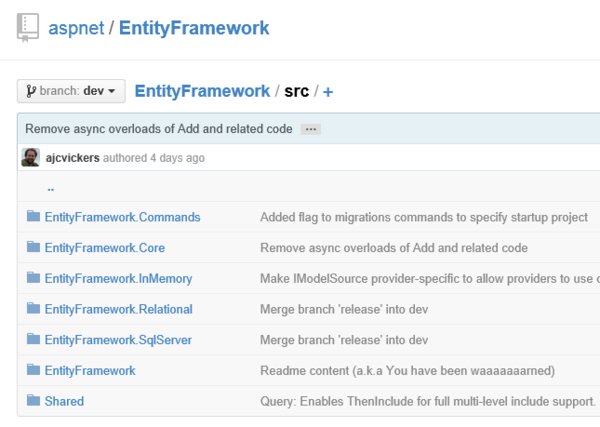Screen dimensions: 600x427
Task: Open the EntityFramework.SqlServer folder
Action: pos(118,340)
